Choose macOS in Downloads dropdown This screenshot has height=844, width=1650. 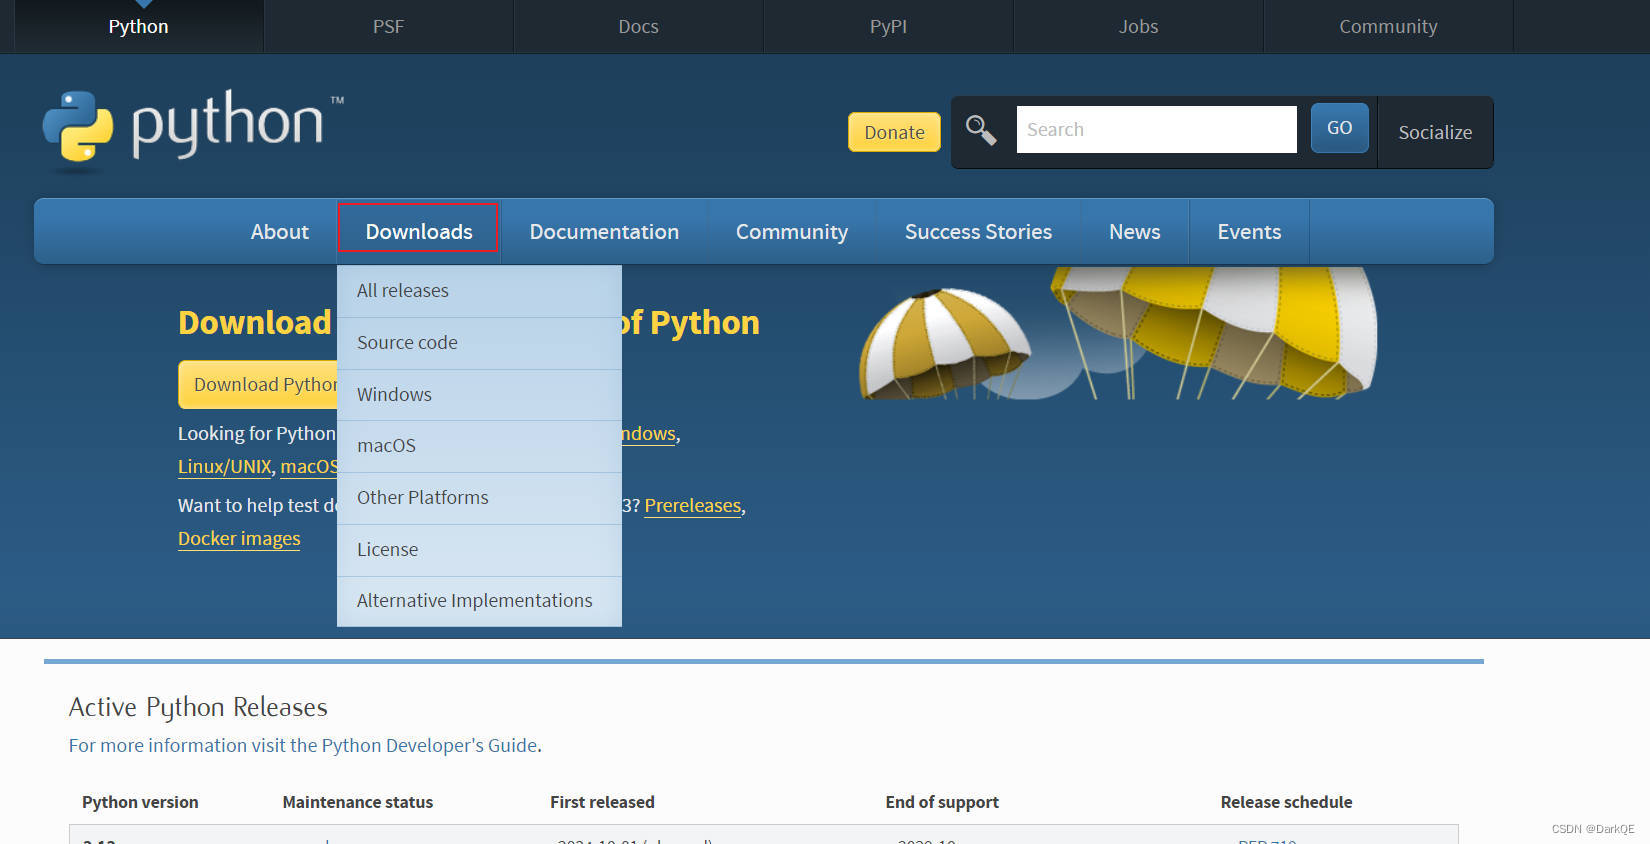(x=479, y=446)
